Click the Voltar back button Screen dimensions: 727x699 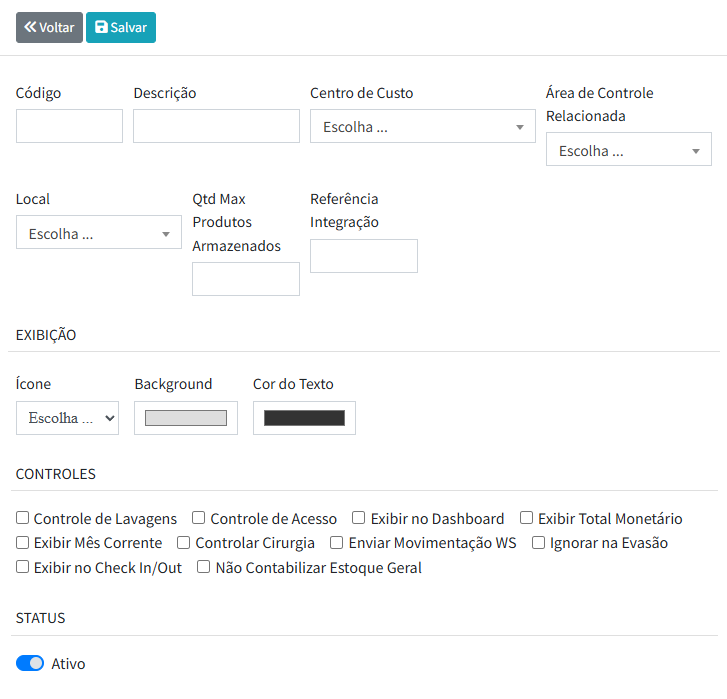pyautogui.click(x=49, y=27)
